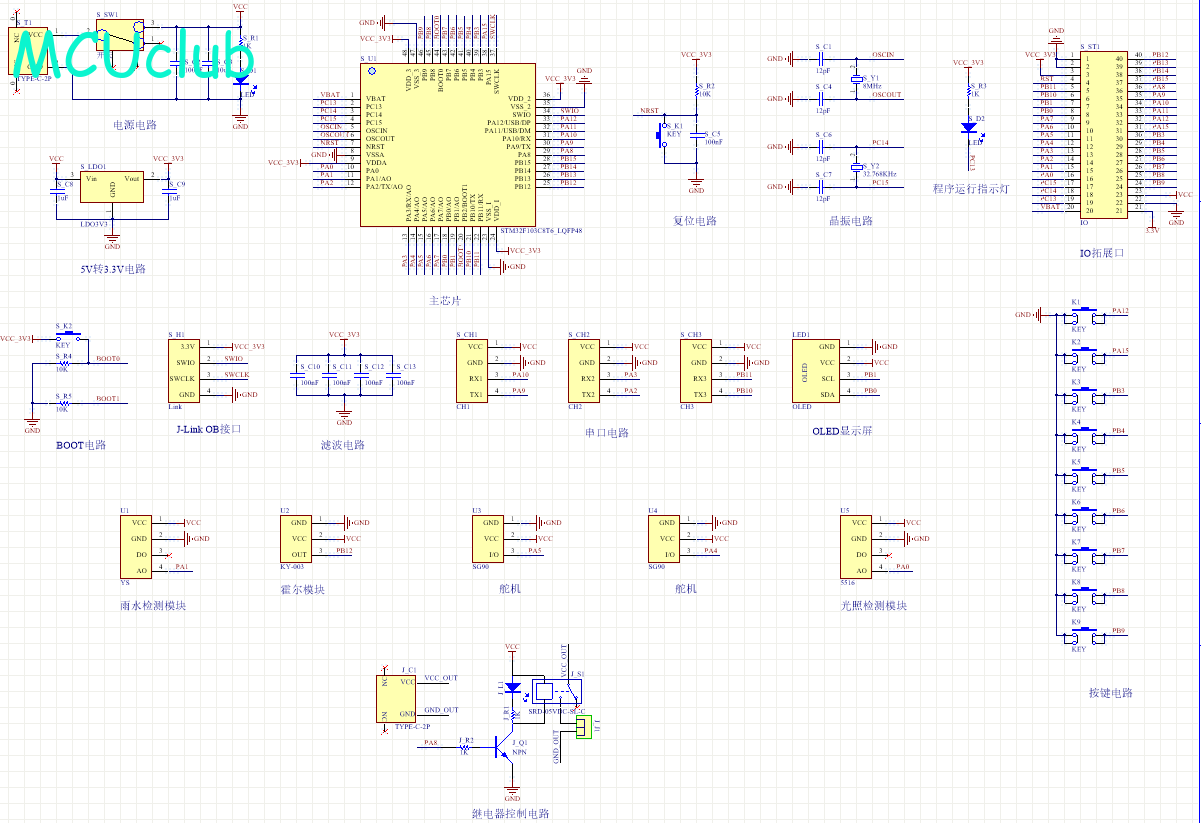Click the 雨水检测模块 label
The width and height of the screenshot is (1201, 823).
[152, 605]
